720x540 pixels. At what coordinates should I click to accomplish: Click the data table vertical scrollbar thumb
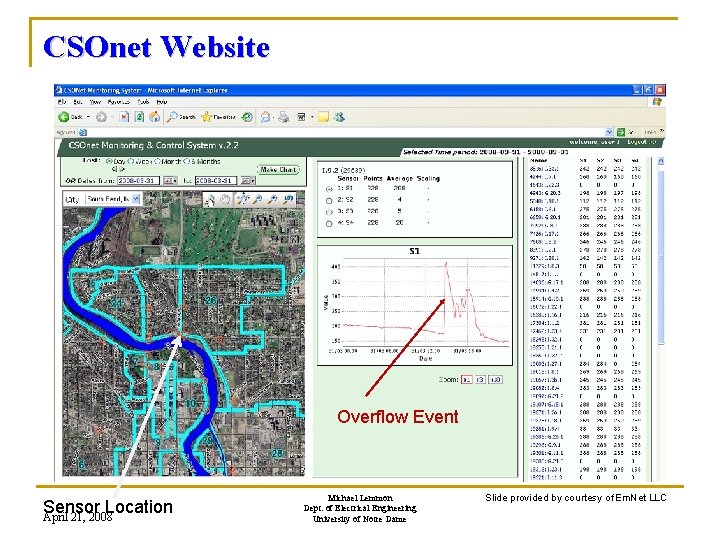[661, 257]
